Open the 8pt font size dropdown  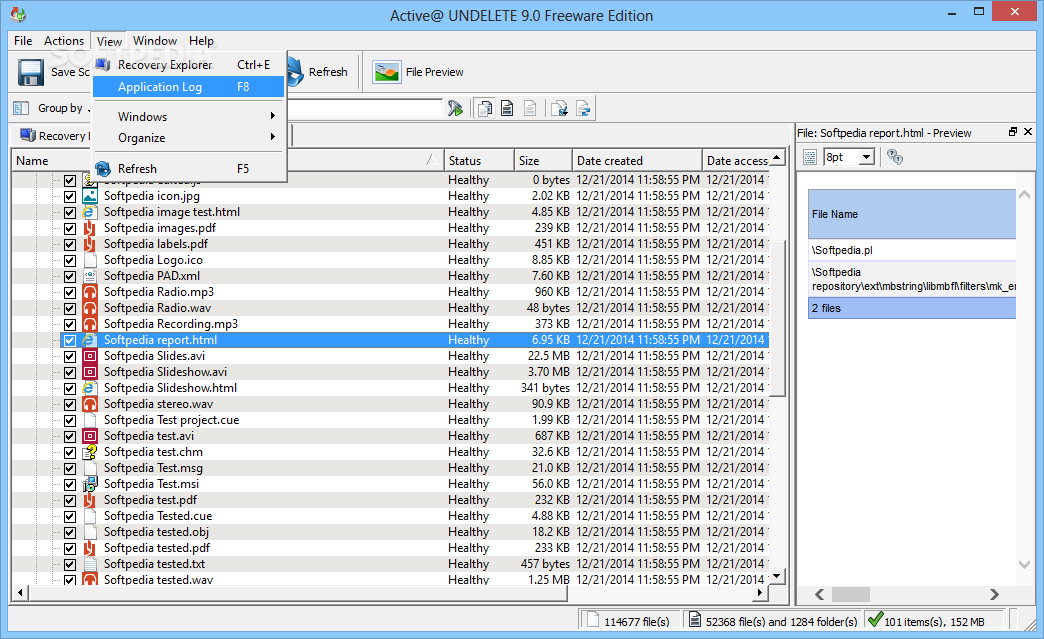click(866, 157)
